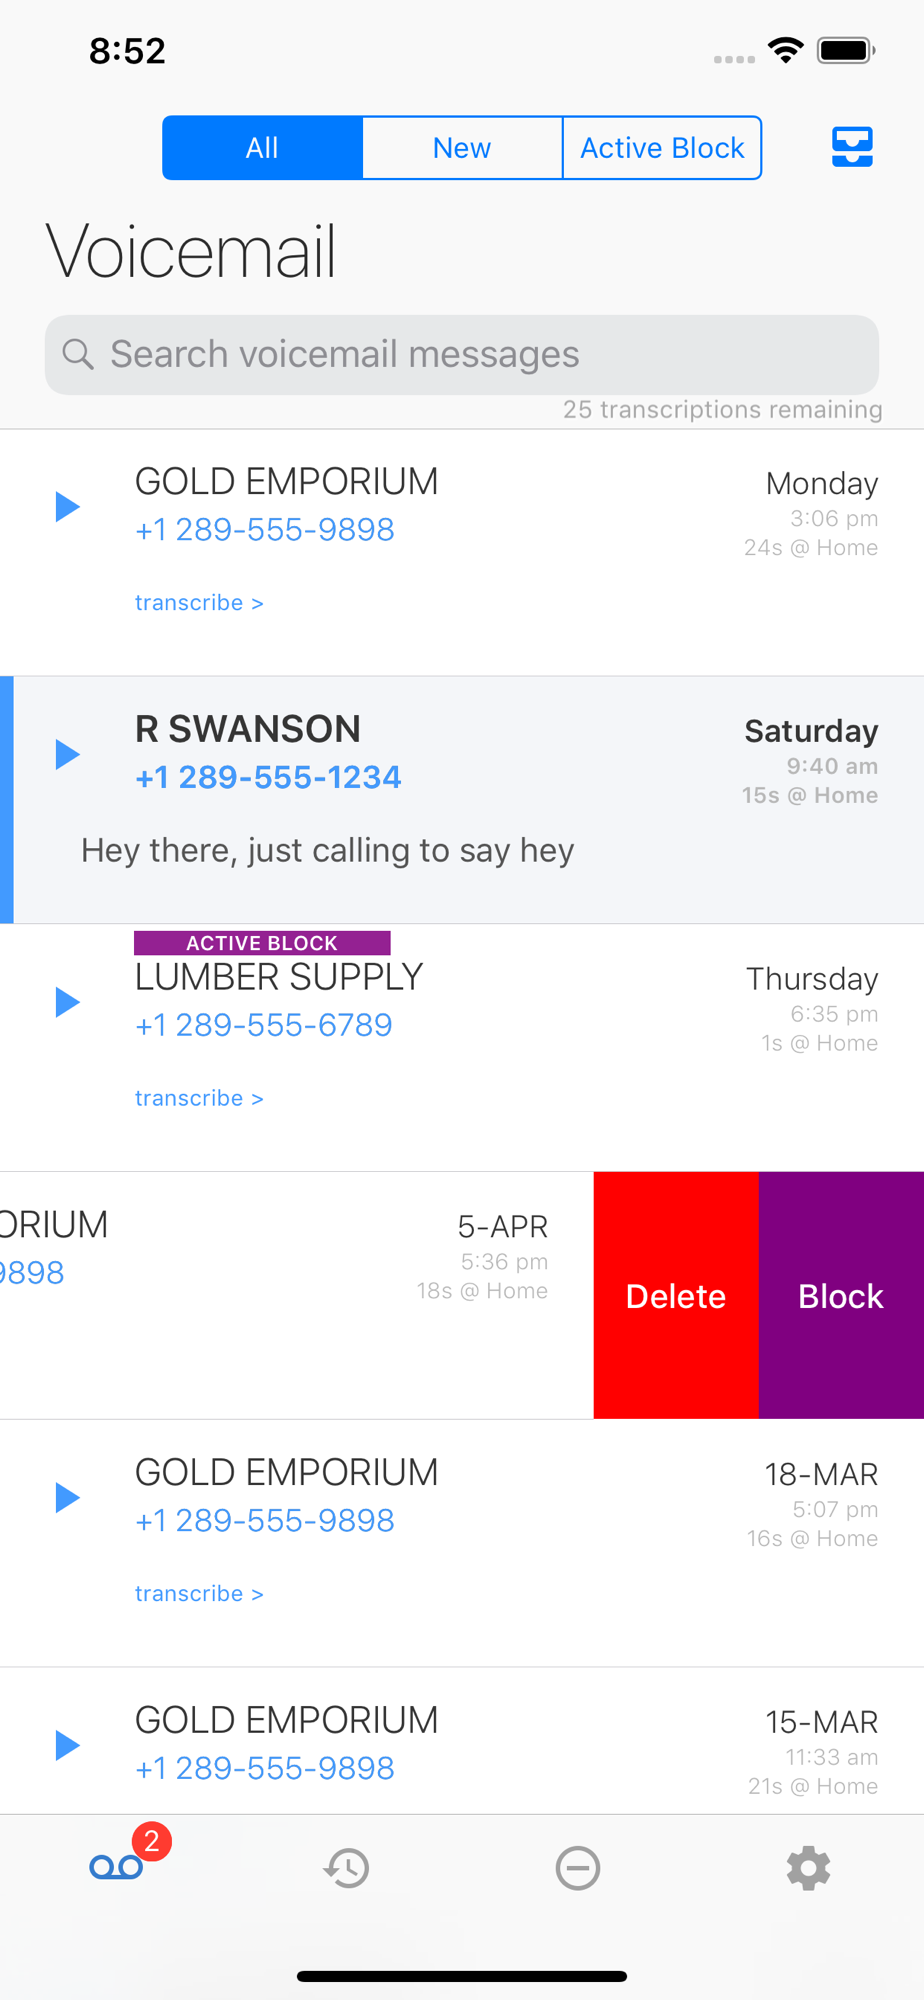Open the voicemail tab with badge
The width and height of the screenshot is (924, 2000).
click(x=117, y=1867)
